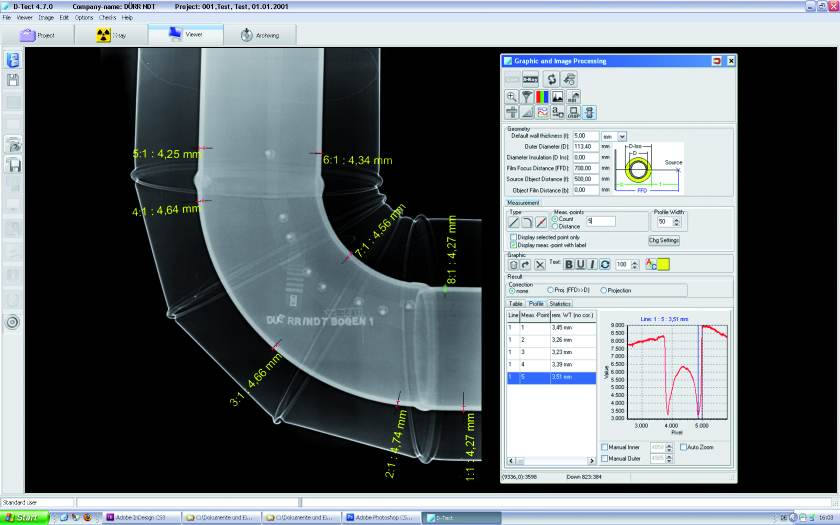Enable Display selected point only
Viewport: 840px width, 525px height.
(514, 236)
